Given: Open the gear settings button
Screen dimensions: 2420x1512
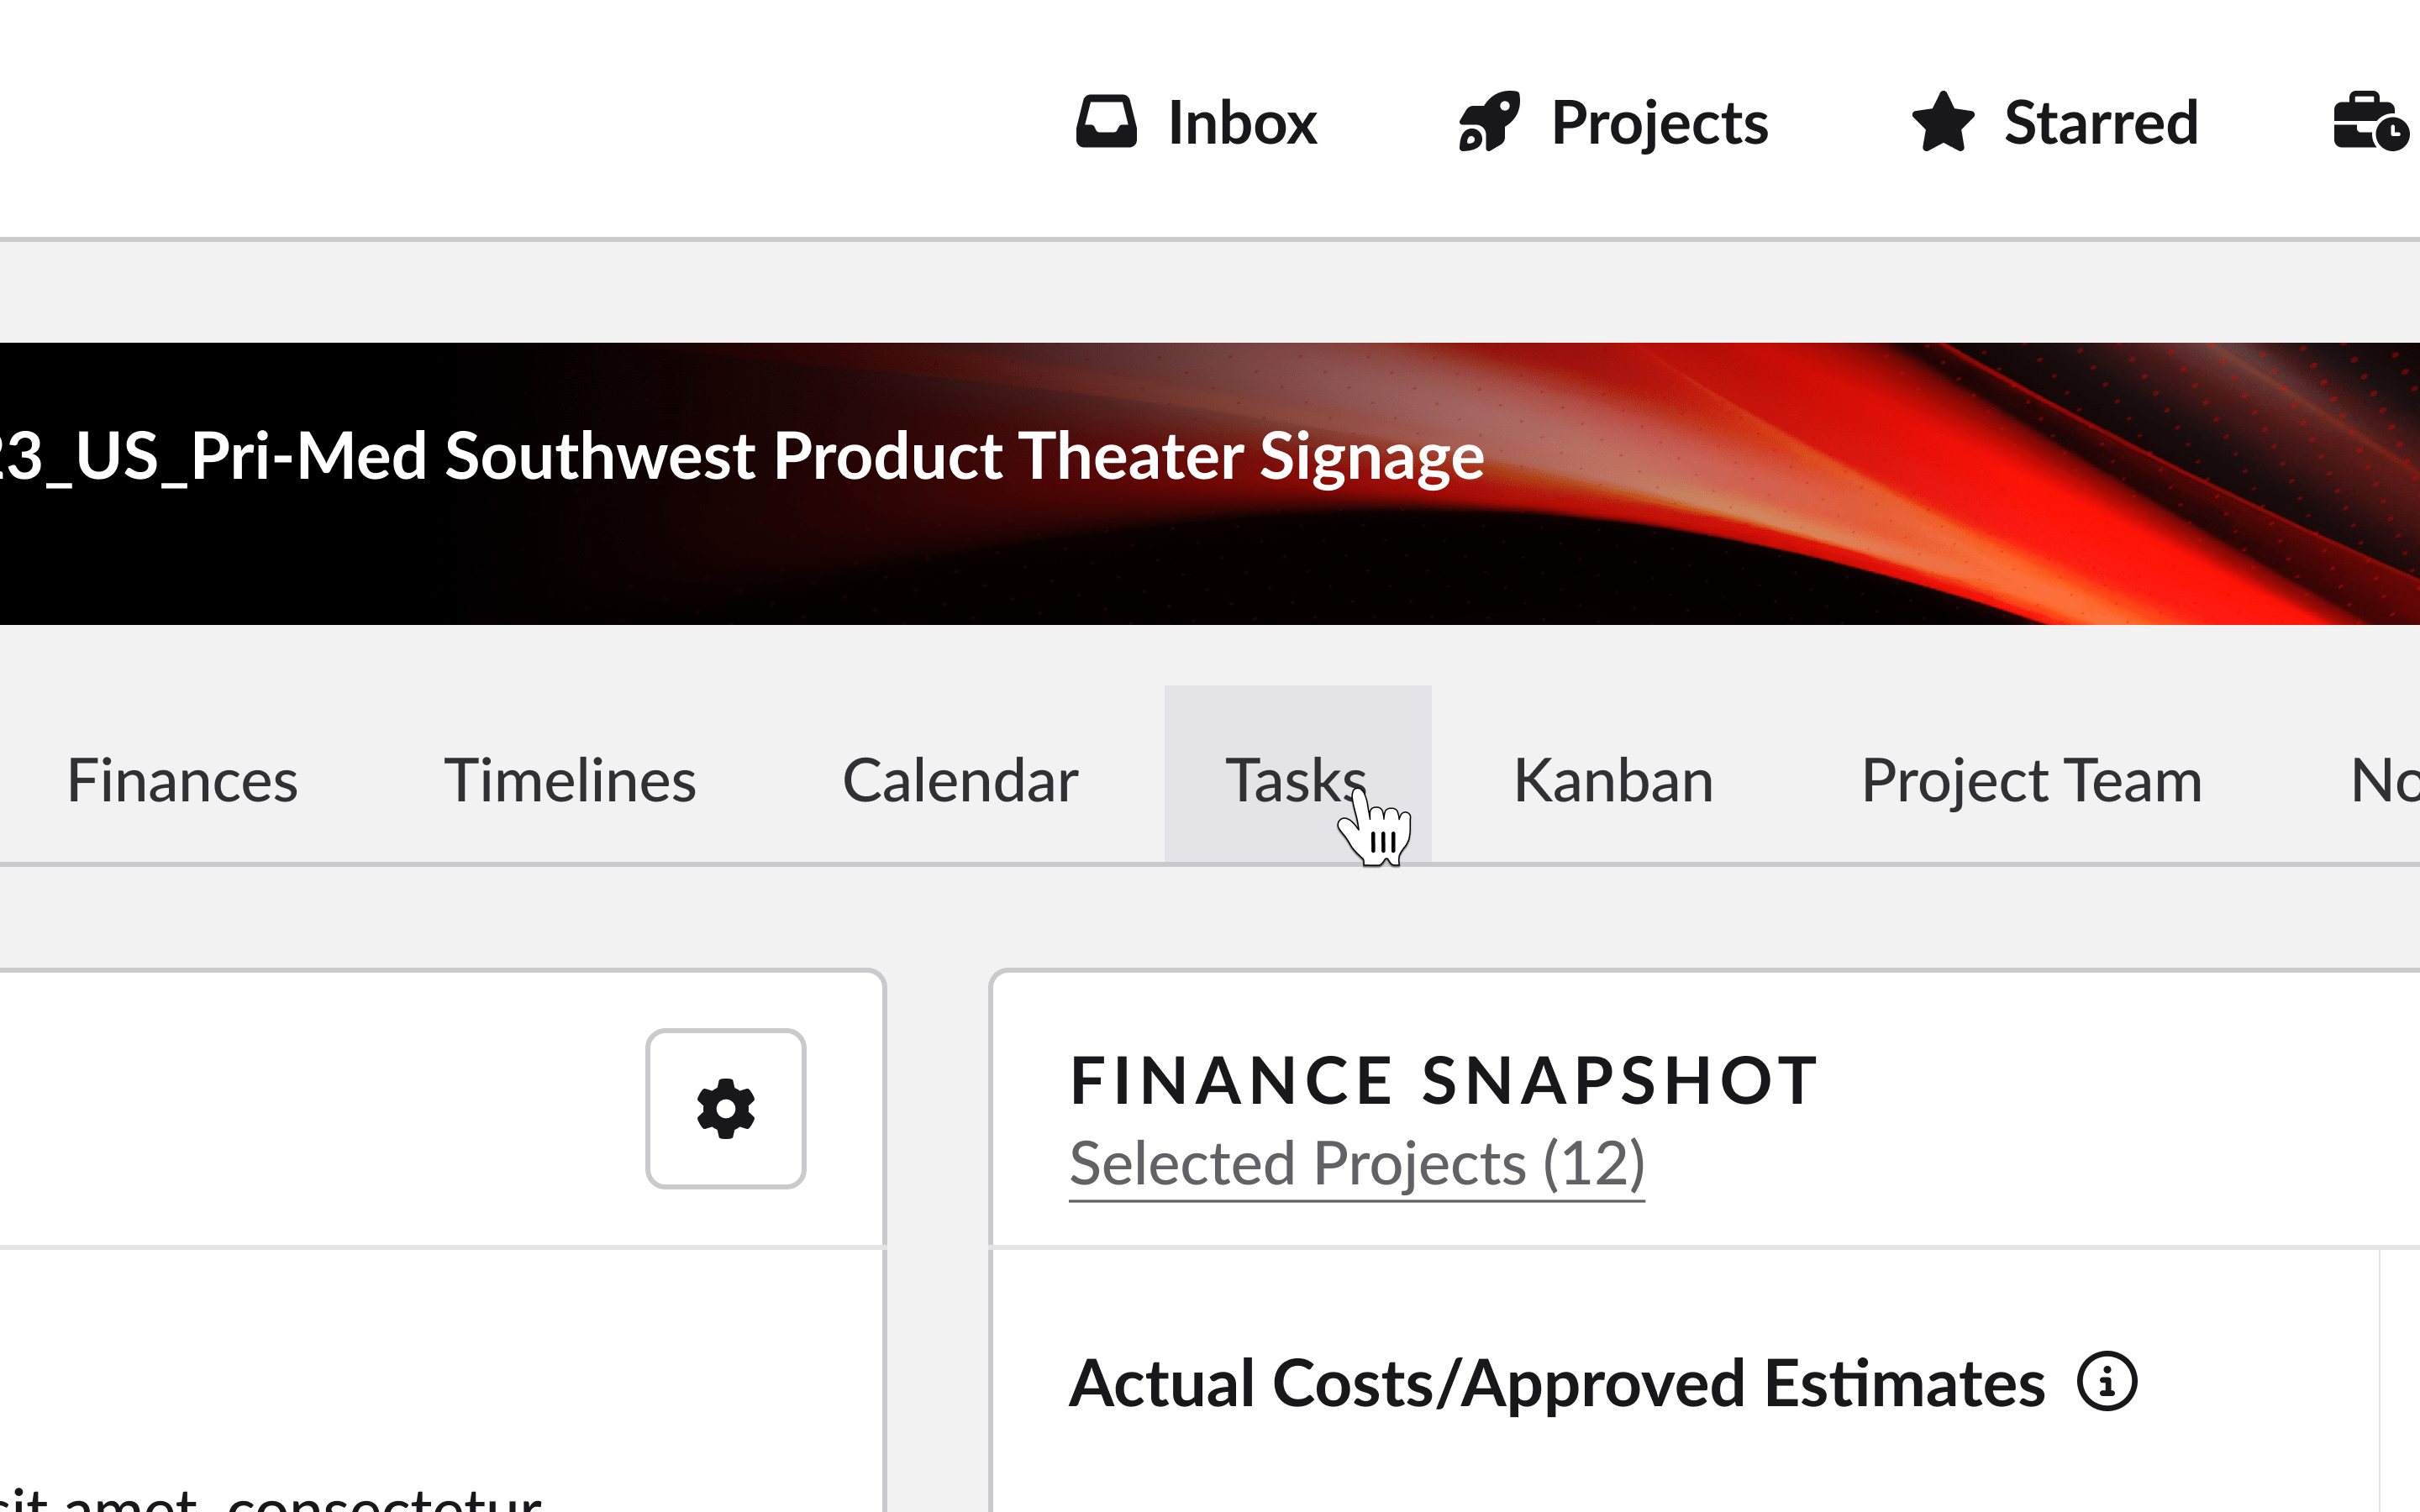Looking at the screenshot, I should pyautogui.click(x=726, y=1108).
